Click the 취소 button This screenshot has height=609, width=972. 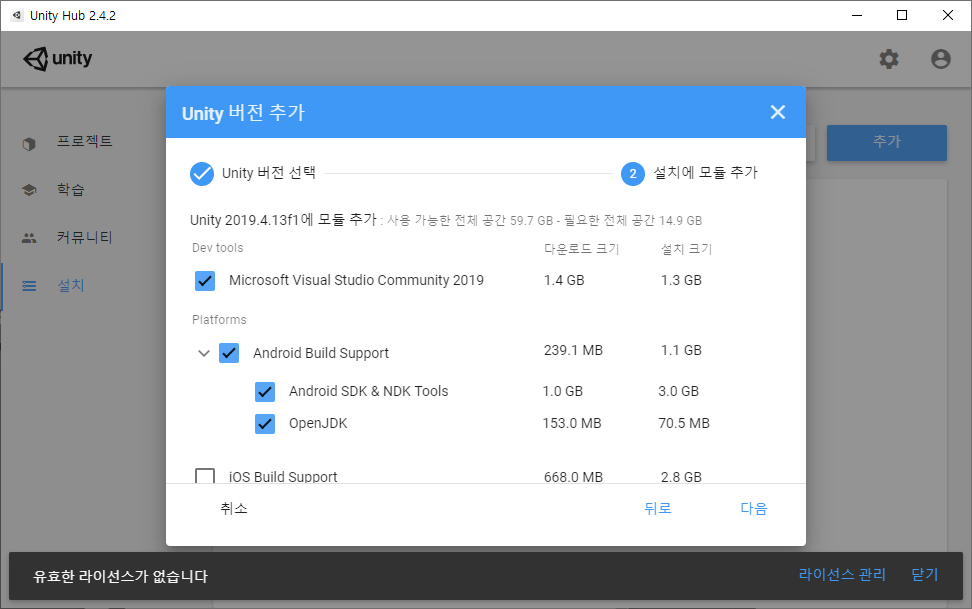pos(234,509)
